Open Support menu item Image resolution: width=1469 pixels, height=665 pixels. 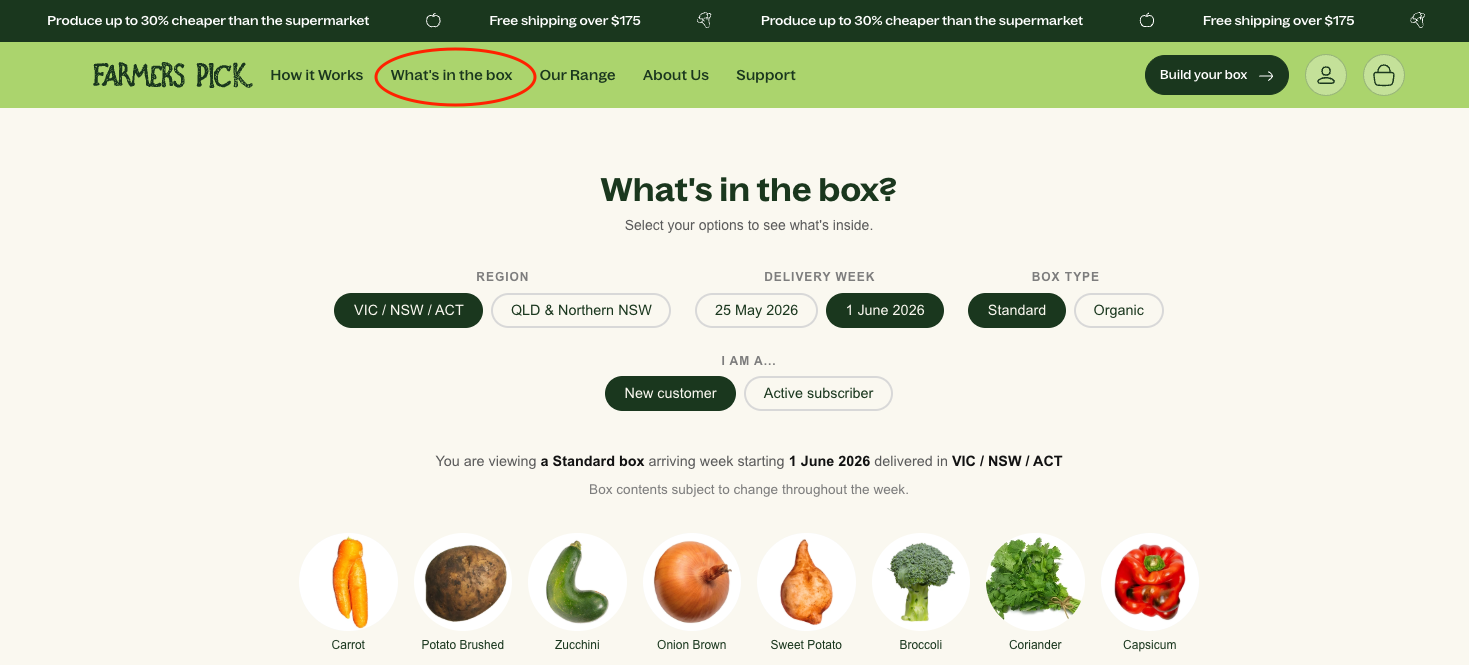point(766,75)
